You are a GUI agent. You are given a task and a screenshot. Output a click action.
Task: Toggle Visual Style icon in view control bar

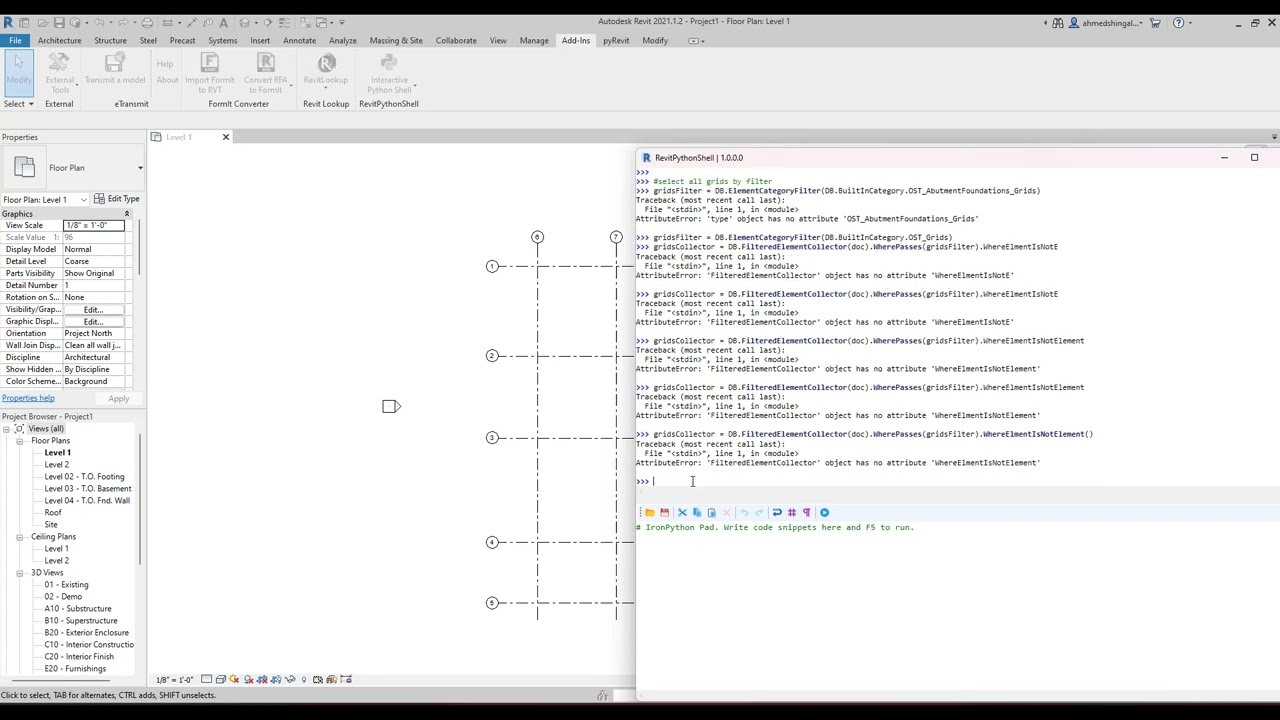221,680
